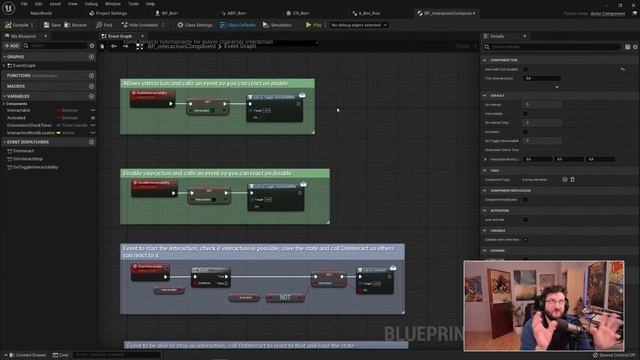Viewport: 640px width, 360px height.
Task: Open the Content Drawer
Action: (28, 355)
